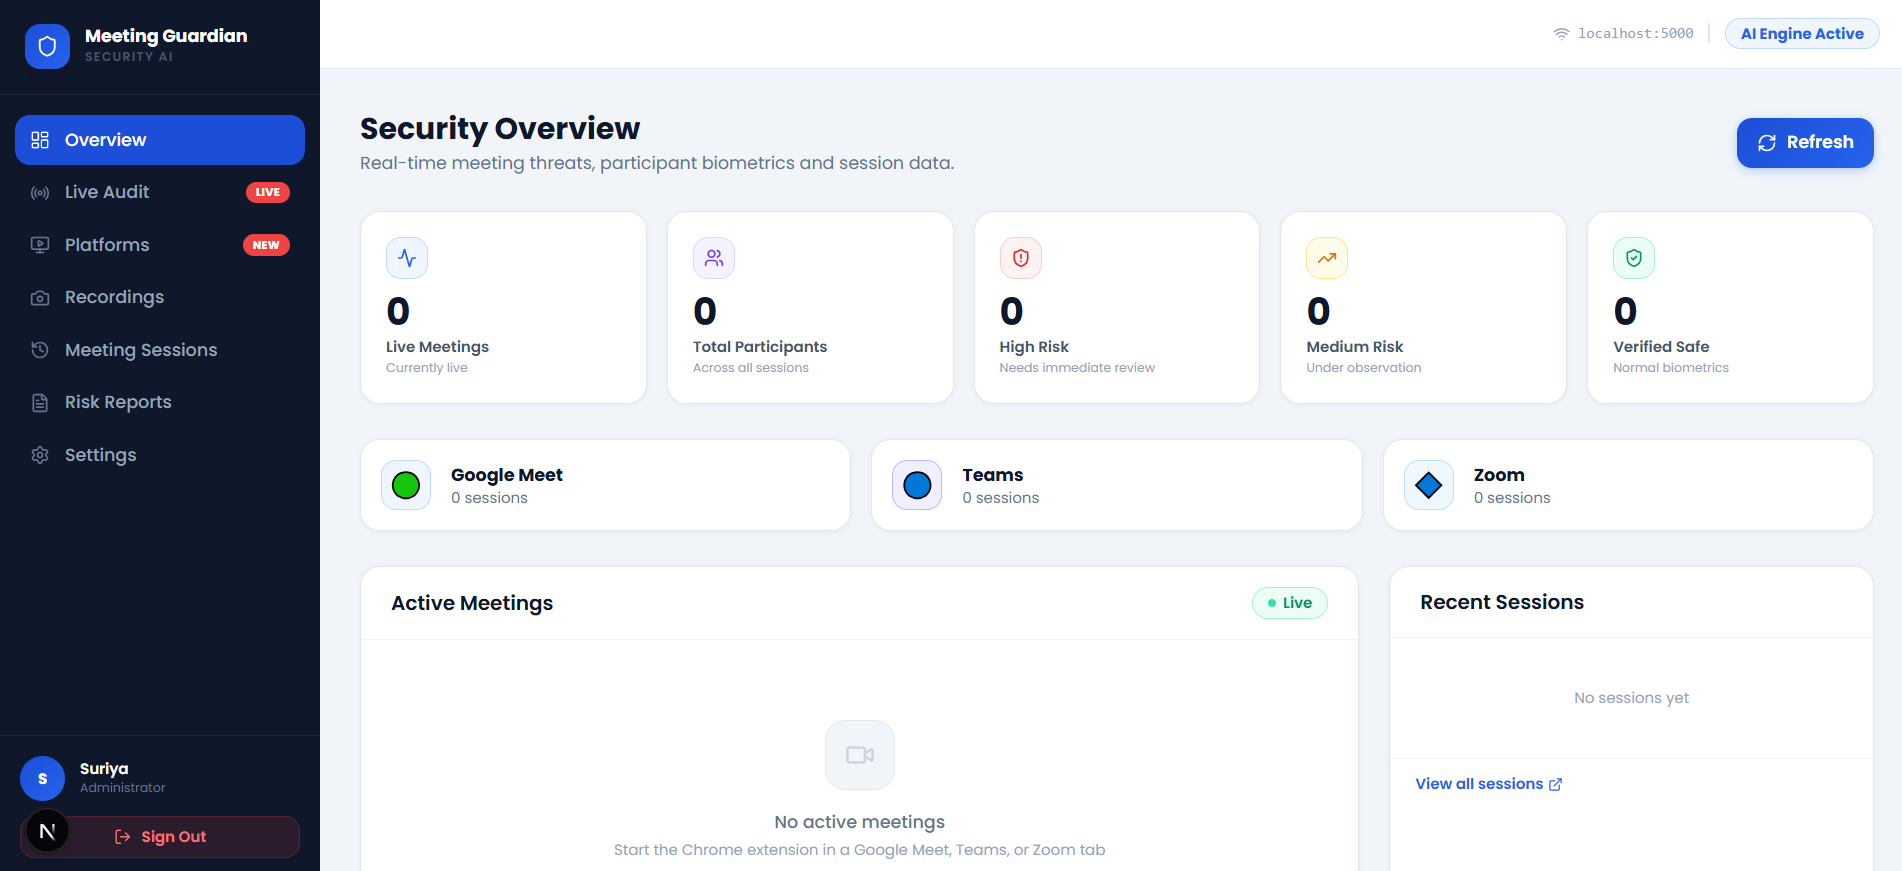Click the High Risk alert shield icon

pyautogui.click(x=1021, y=258)
